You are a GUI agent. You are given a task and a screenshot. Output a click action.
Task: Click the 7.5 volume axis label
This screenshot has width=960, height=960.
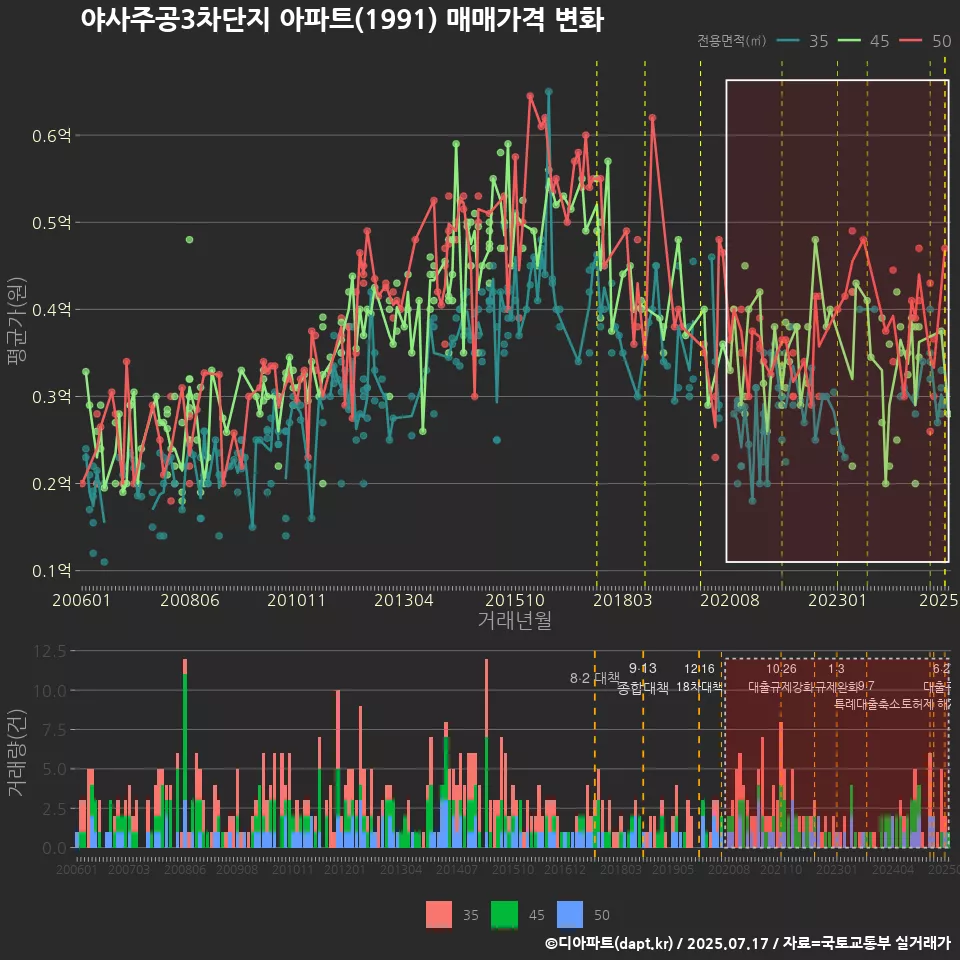[54, 730]
